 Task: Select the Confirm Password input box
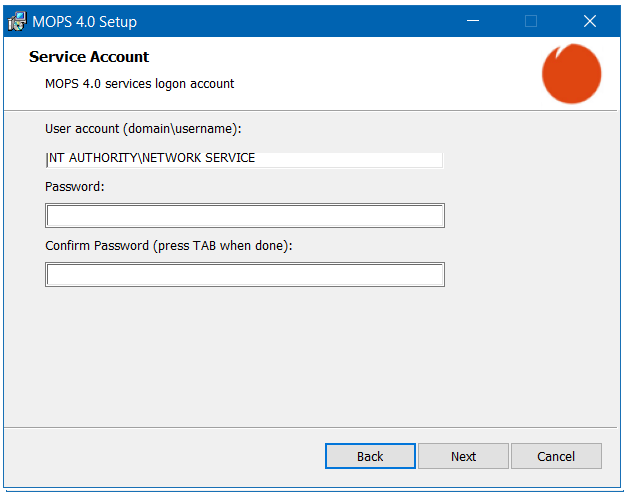(244, 275)
